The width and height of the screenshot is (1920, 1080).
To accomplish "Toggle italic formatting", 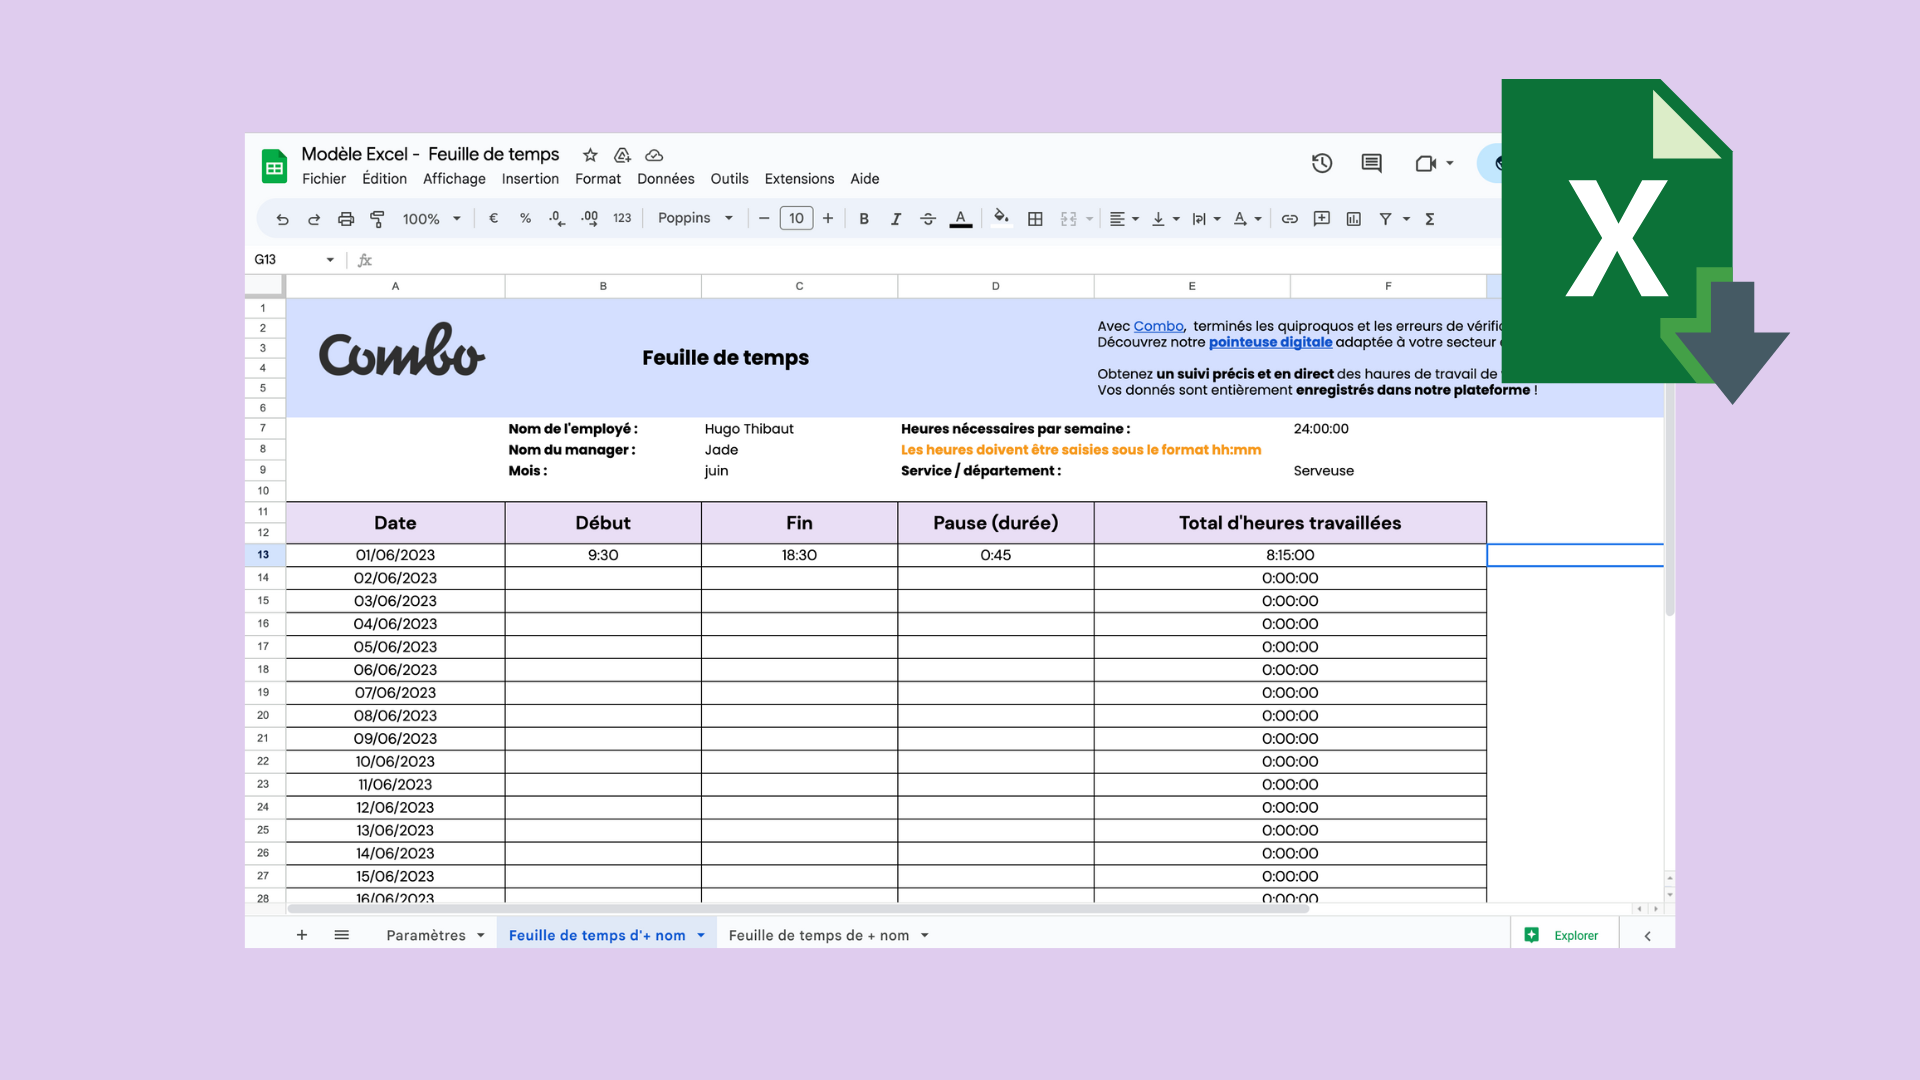I will pos(896,218).
